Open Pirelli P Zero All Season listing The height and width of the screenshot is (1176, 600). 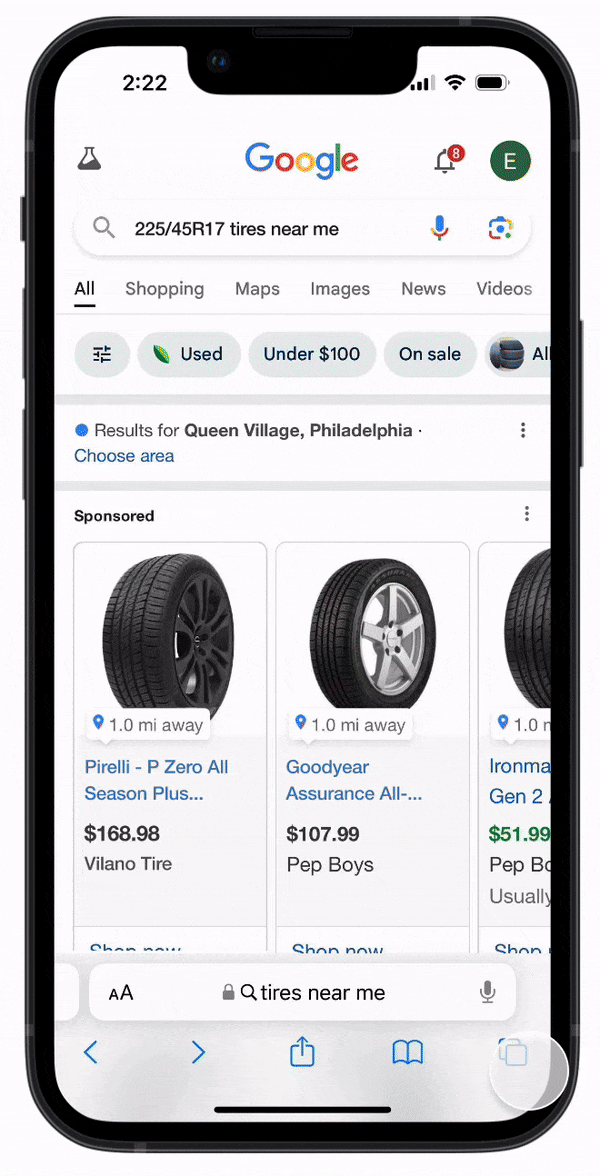point(157,780)
